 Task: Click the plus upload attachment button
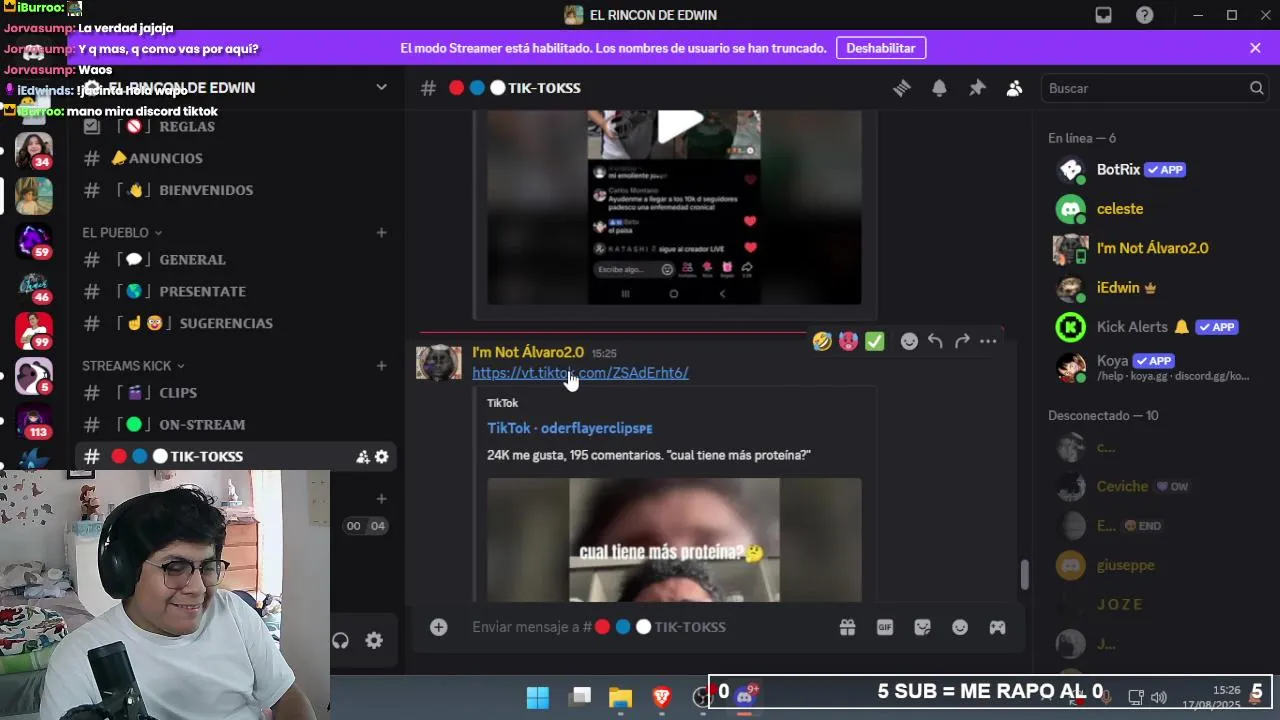tap(438, 627)
